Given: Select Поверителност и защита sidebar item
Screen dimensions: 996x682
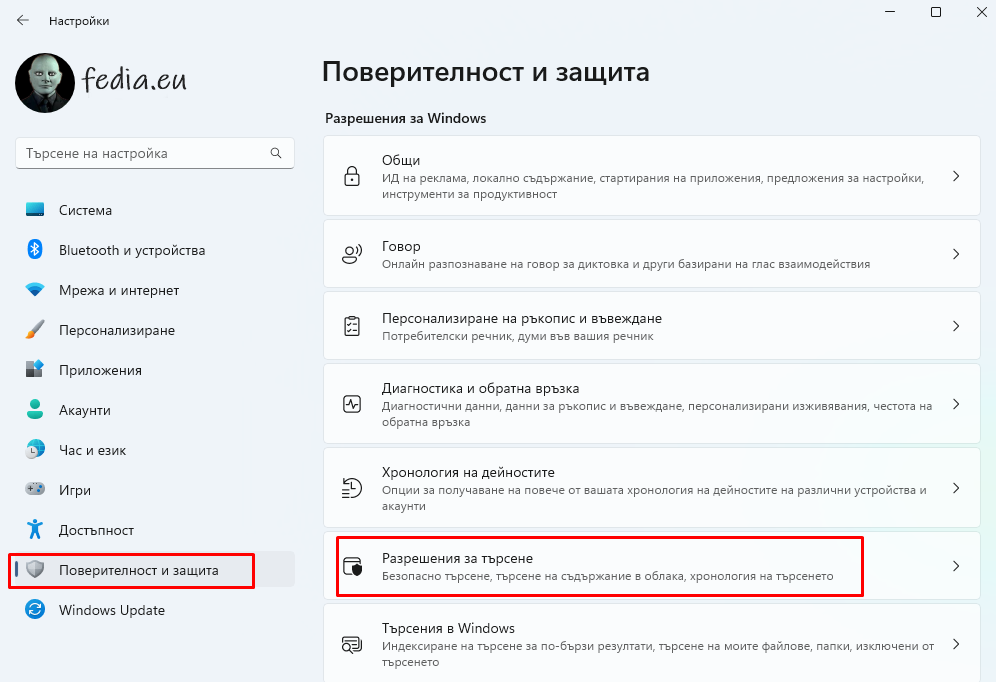Looking at the screenshot, I should click(x=154, y=570).
